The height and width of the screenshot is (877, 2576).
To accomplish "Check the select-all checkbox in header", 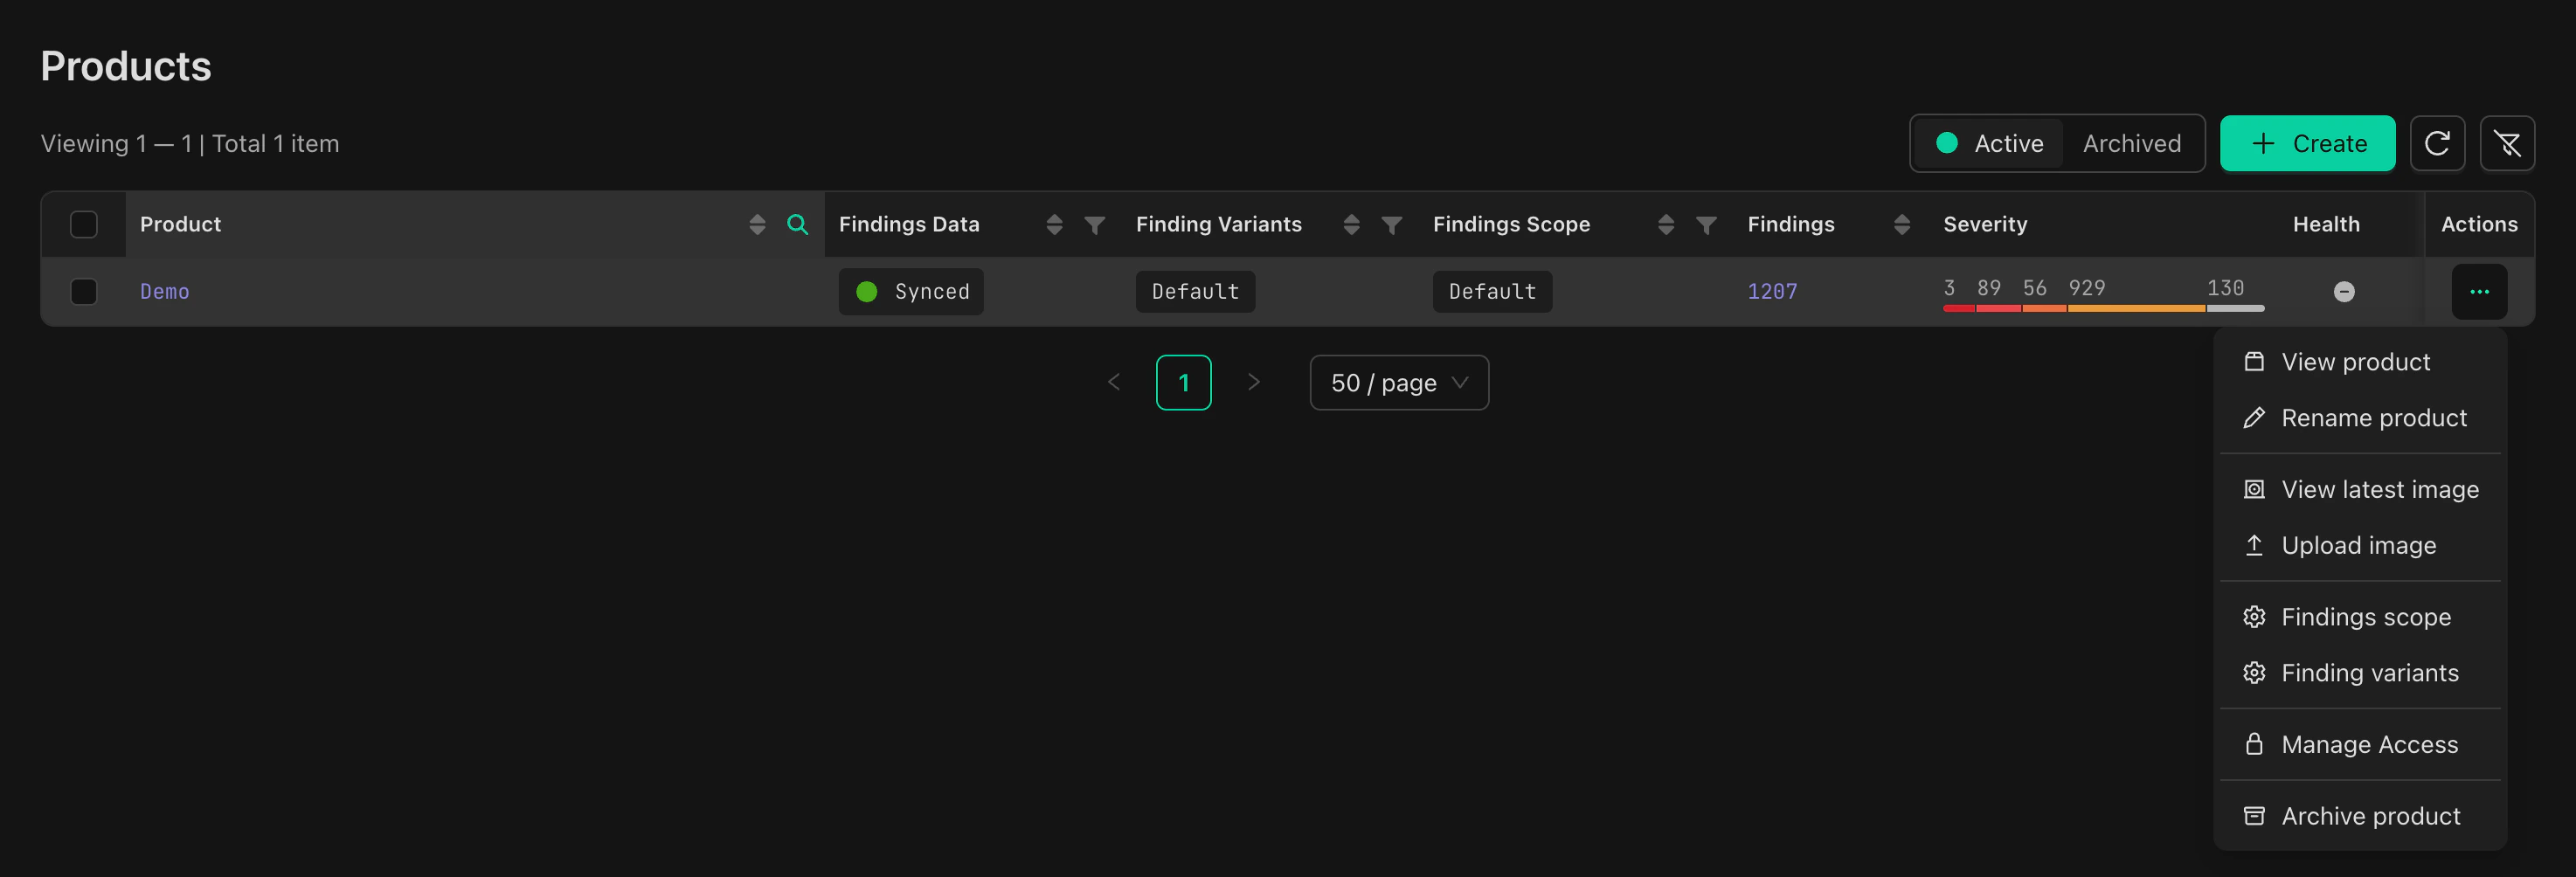I will (84, 224).
